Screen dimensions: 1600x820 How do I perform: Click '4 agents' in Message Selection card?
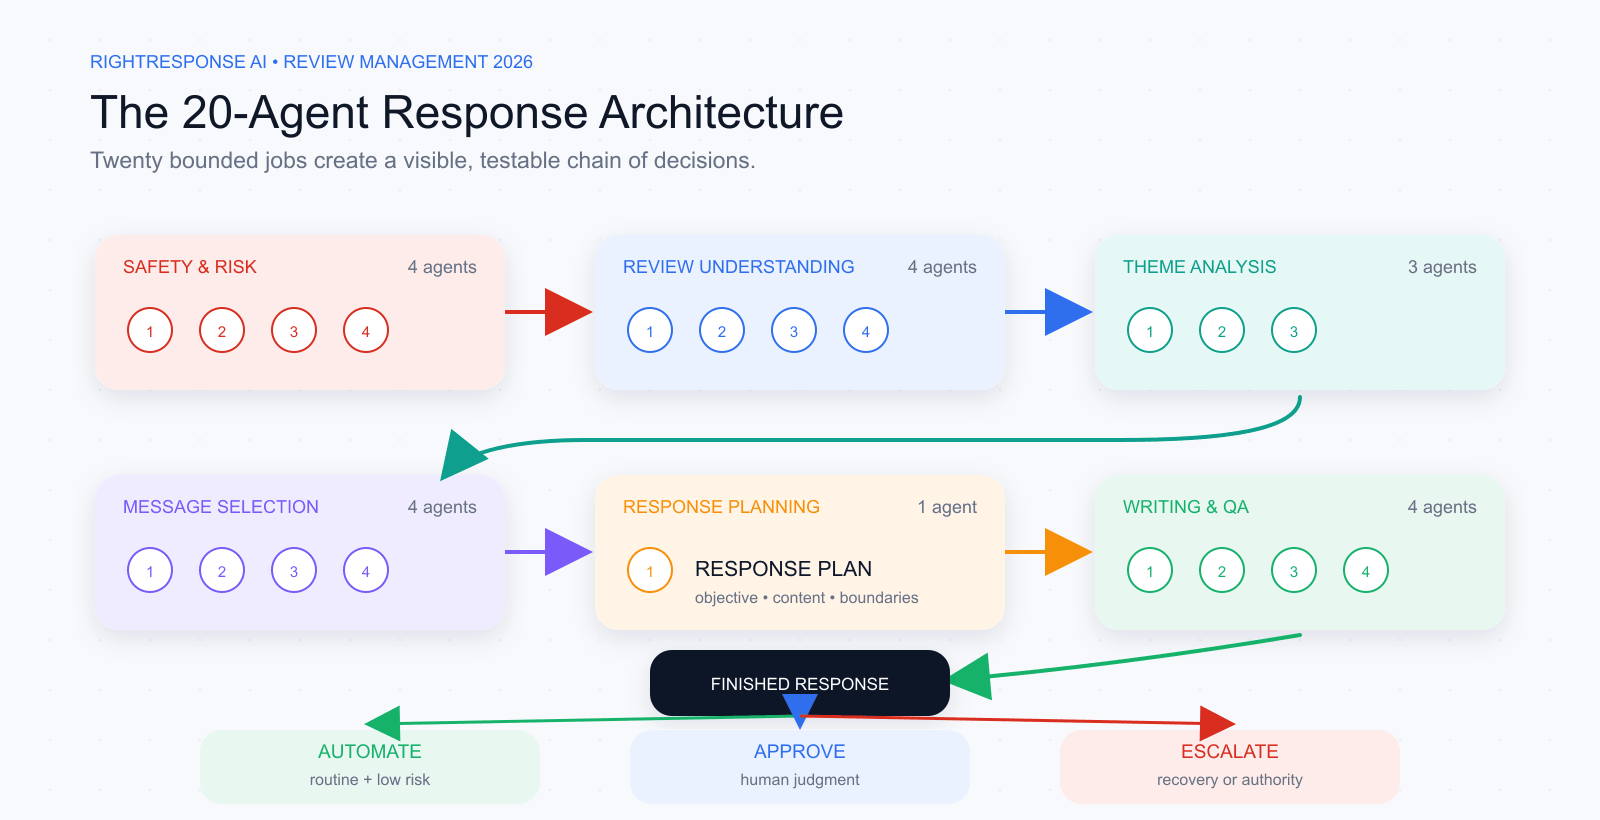442,507
